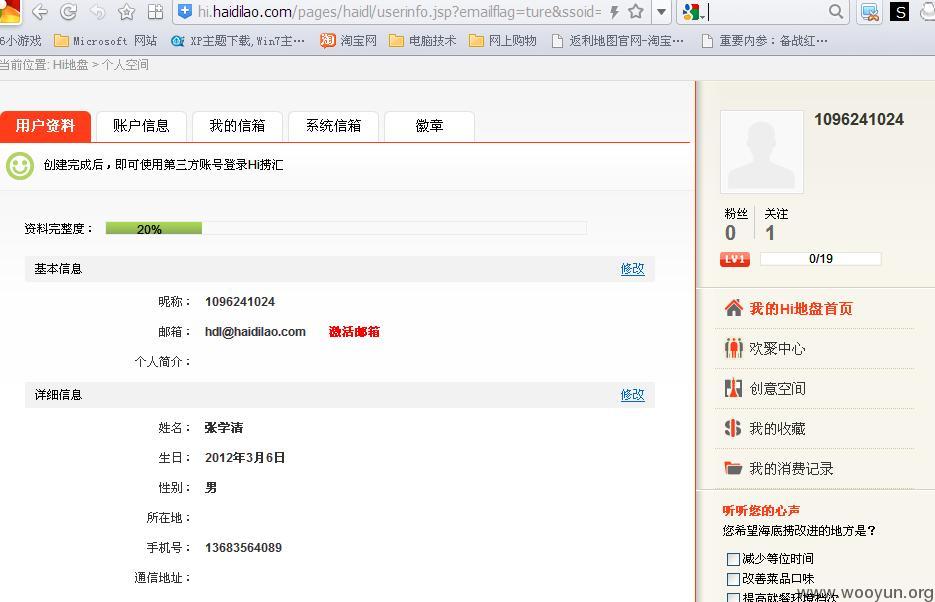Open the Google search engine selector
The width and height of the screenshot is (935, 602).
coord(694,11)
